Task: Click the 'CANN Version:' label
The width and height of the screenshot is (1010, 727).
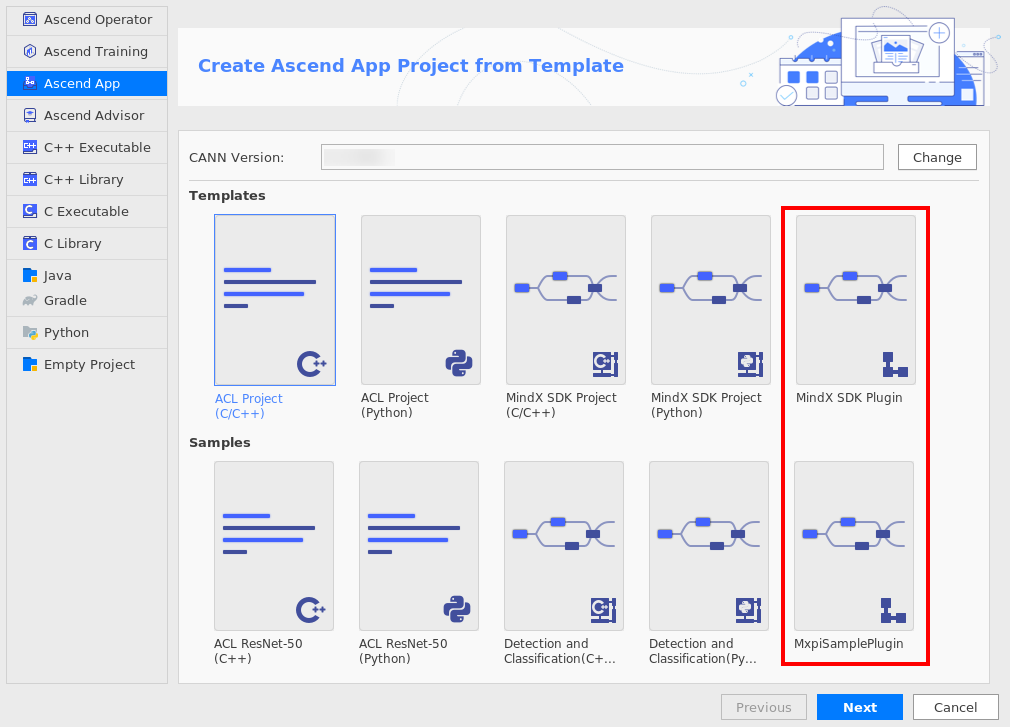Action: 236,157
